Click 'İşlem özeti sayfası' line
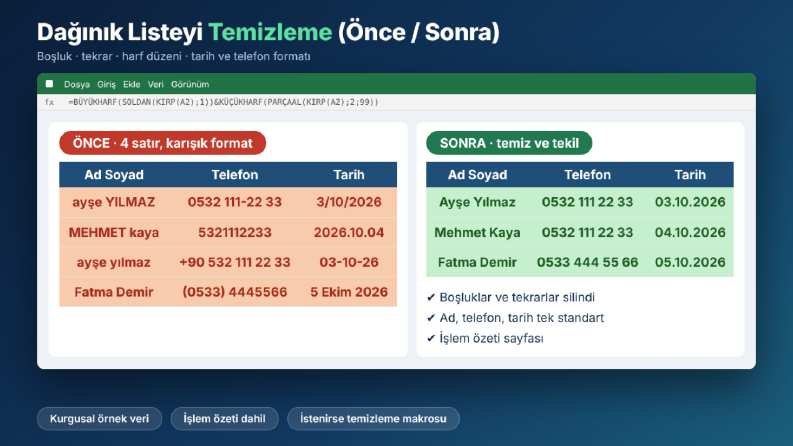This screenshot has height=446, width=793. (x=485, y=338)
